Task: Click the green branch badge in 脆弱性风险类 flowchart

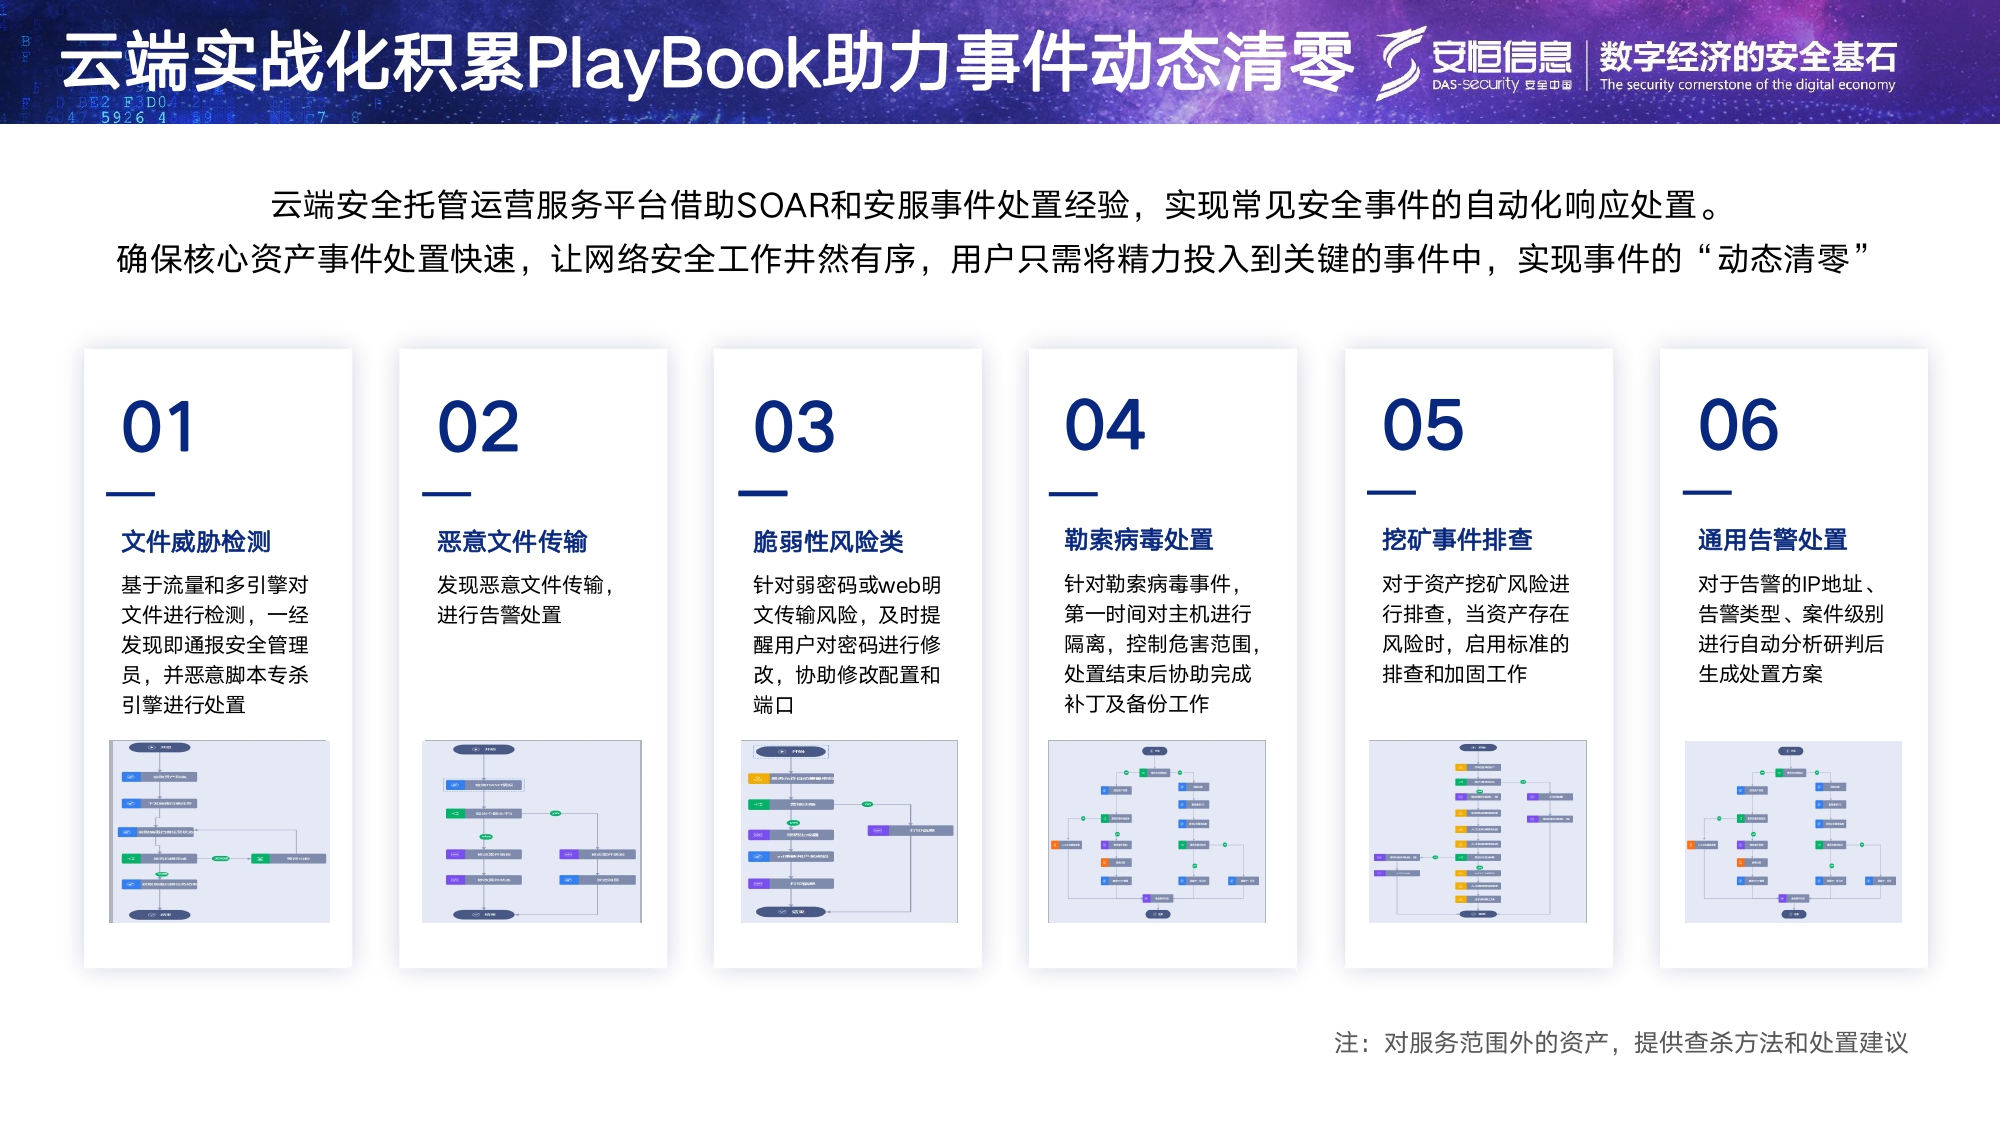Action: (x=866, y=804)
